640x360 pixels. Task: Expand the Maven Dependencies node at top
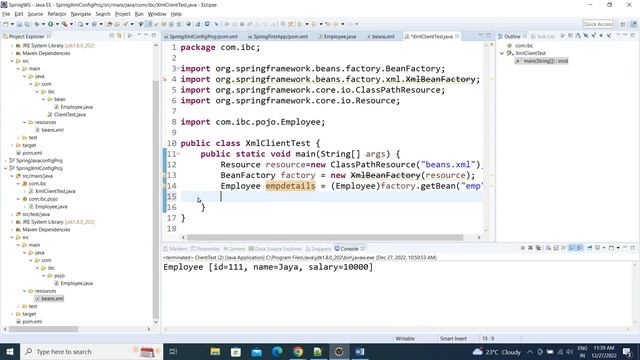coord(12,53)
